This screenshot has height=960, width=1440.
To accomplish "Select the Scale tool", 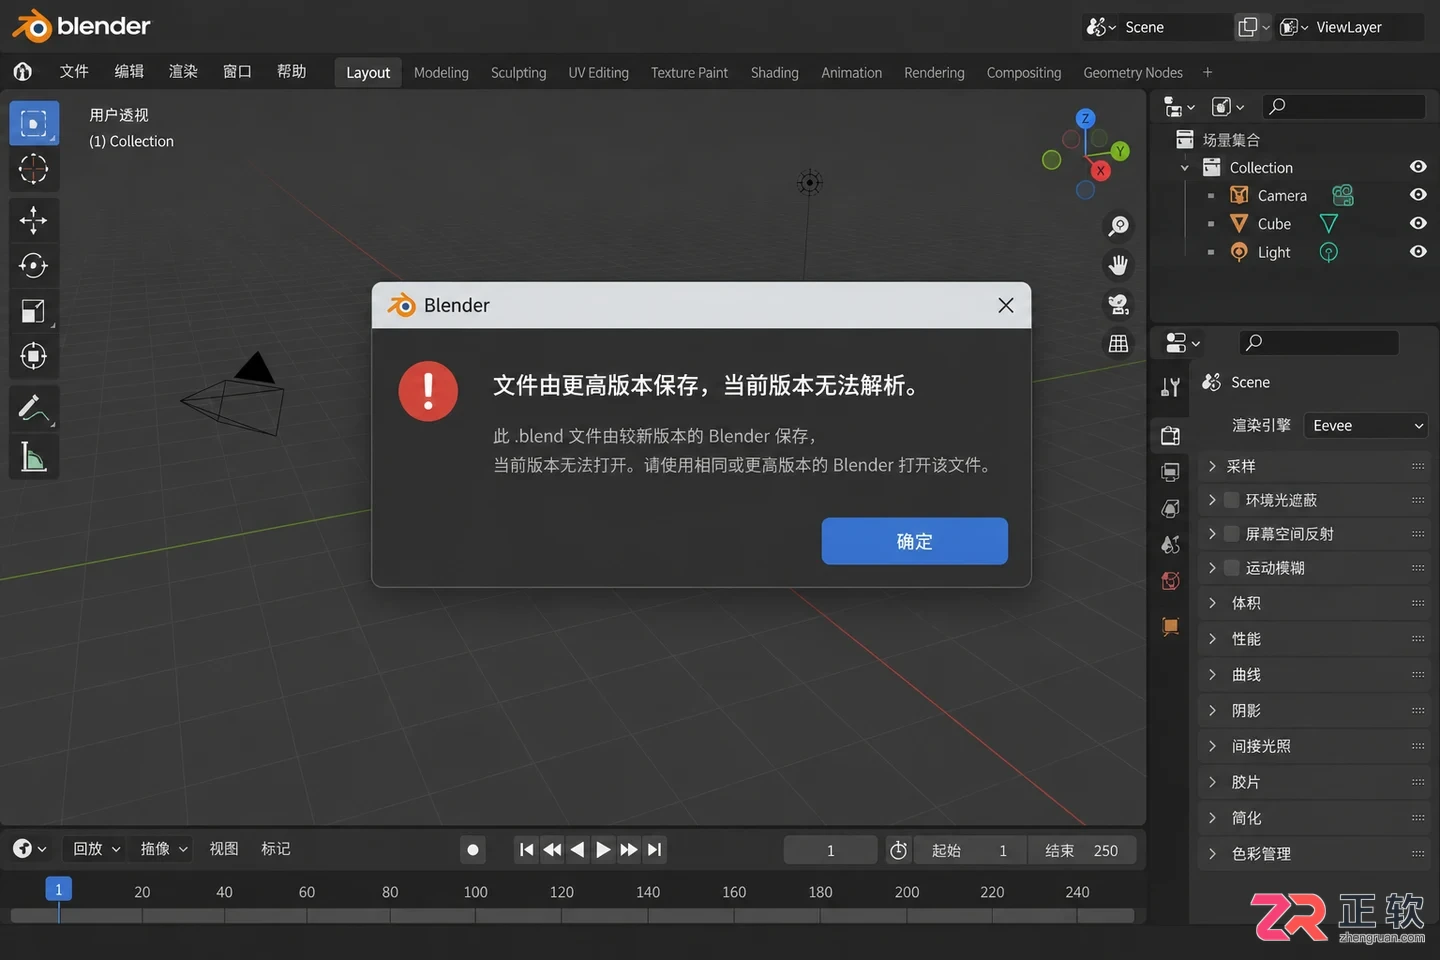I will pos(34,311).
